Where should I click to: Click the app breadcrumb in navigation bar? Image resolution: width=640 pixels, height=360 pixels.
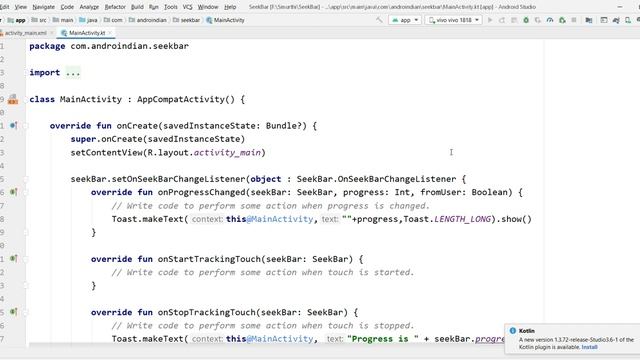17,20
